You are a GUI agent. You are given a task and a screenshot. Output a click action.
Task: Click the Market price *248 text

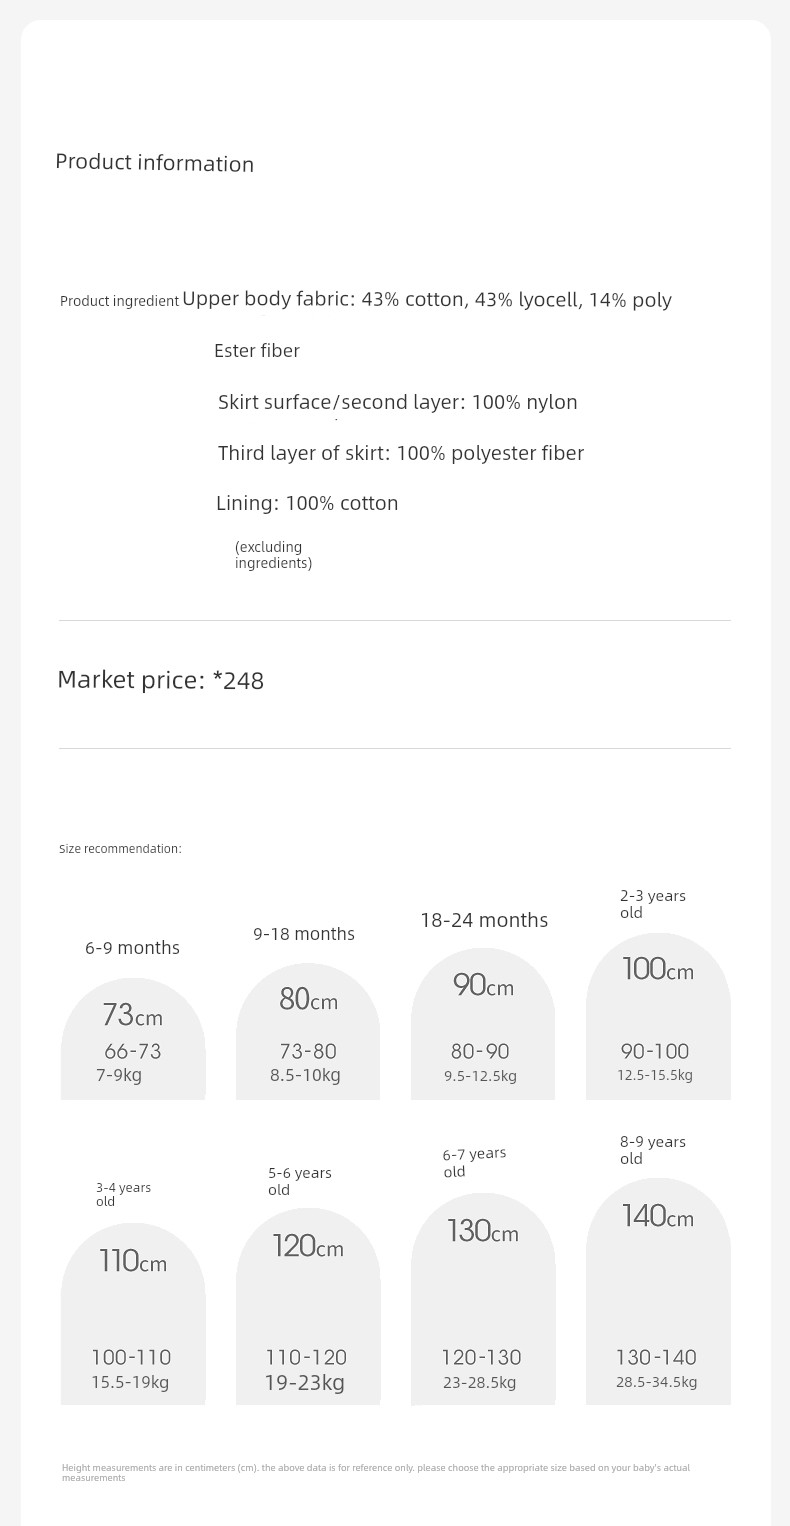click(x=161, y=680)
